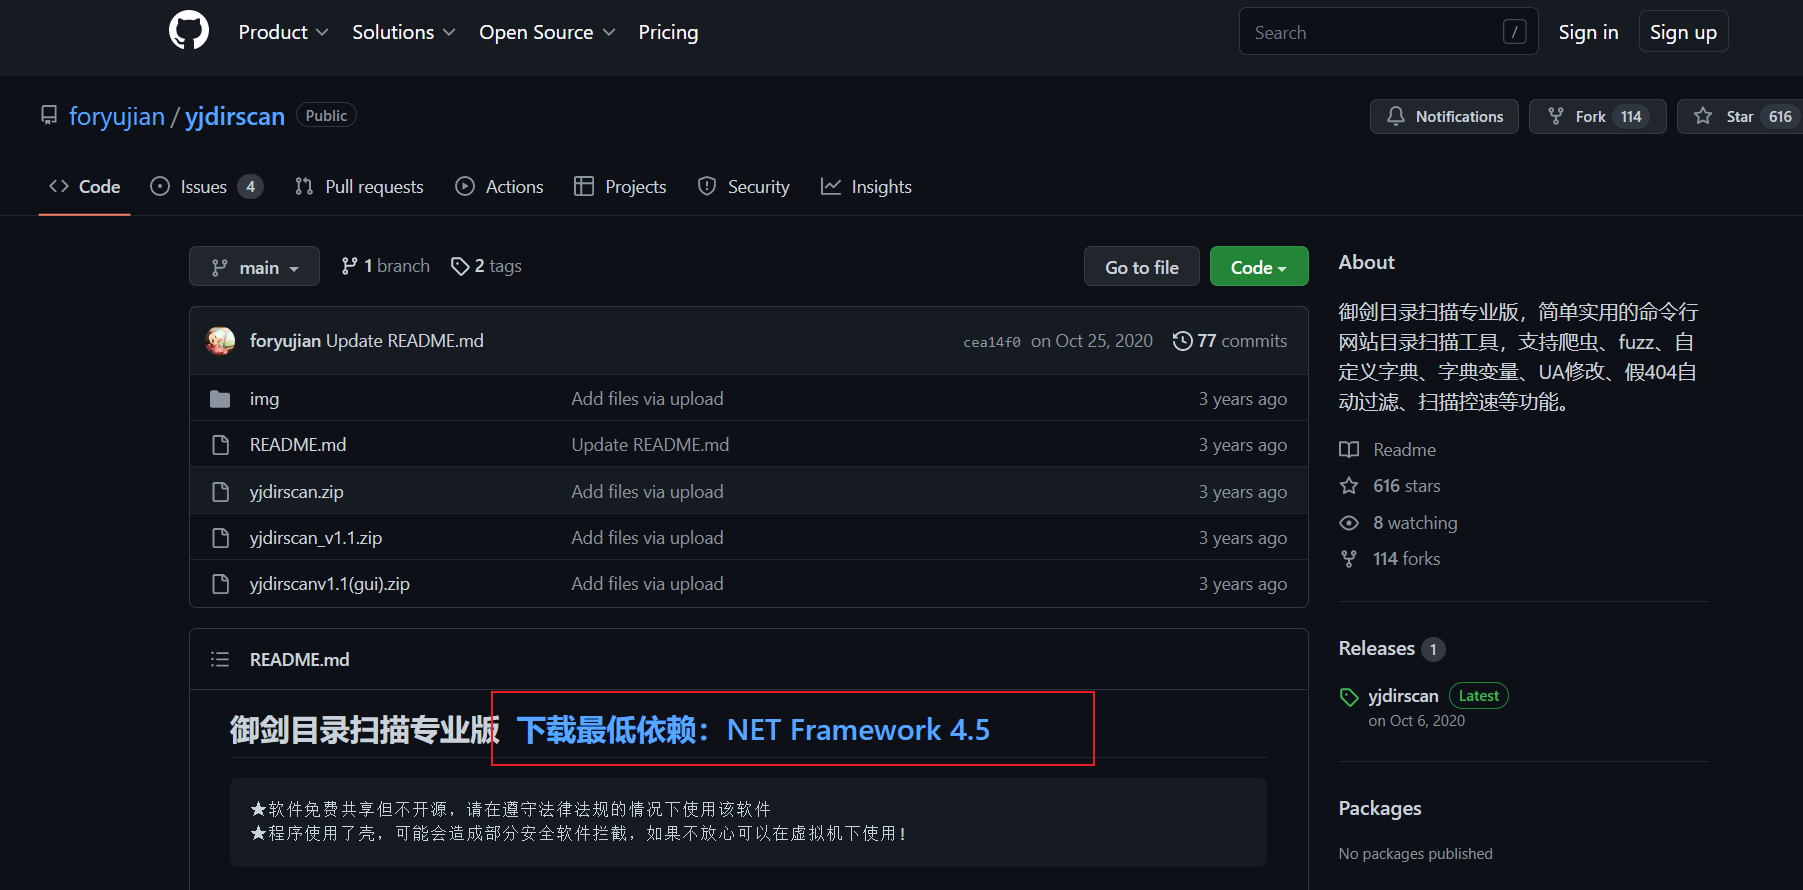1803x890 pixels.
Task: Click the 616 star count badge
Action: (x=1780, y=116)
